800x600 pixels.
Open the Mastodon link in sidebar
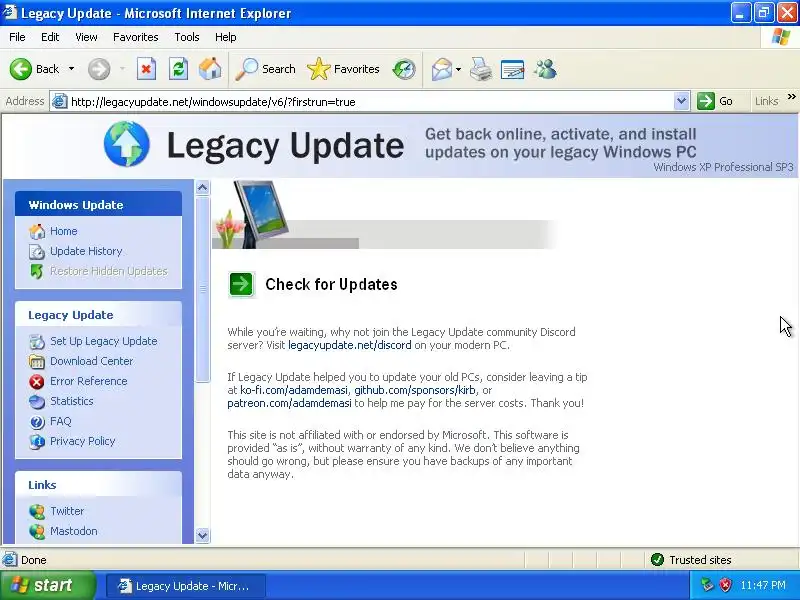click(74, 531)
